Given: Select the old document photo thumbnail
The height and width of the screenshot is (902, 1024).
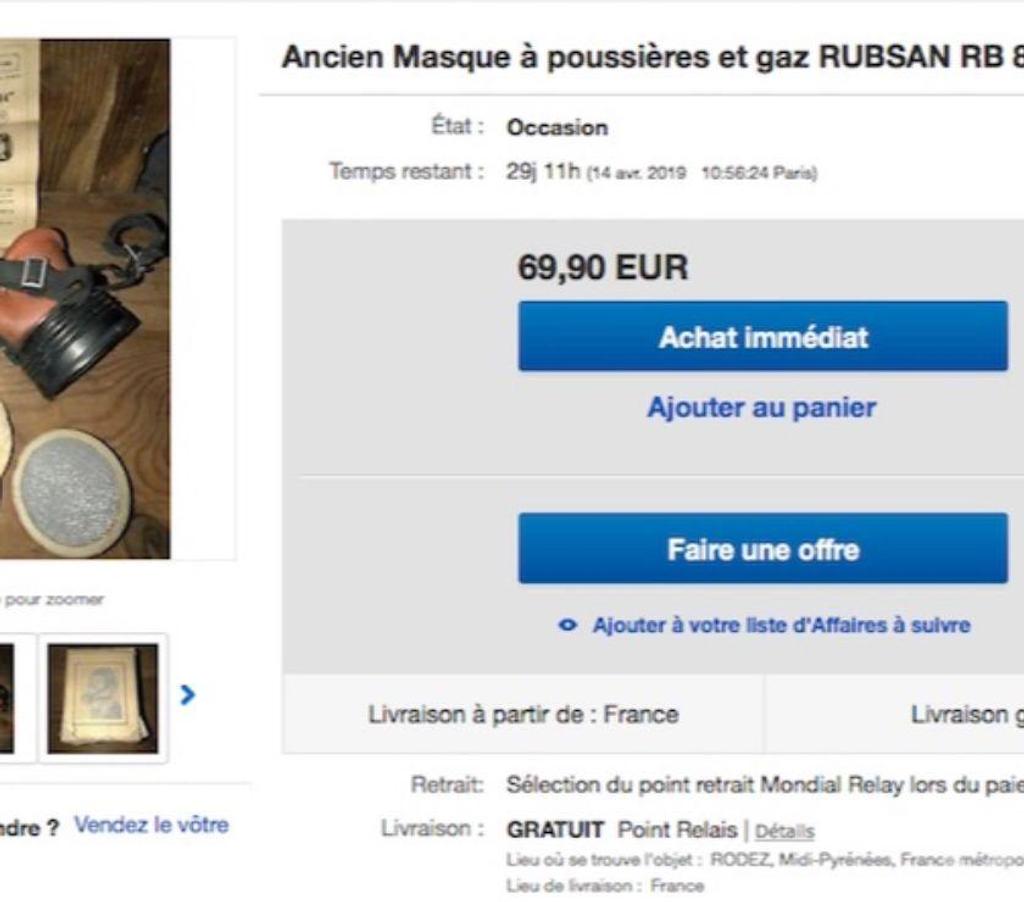Looking at the screenshot, I should click(103, 698).
